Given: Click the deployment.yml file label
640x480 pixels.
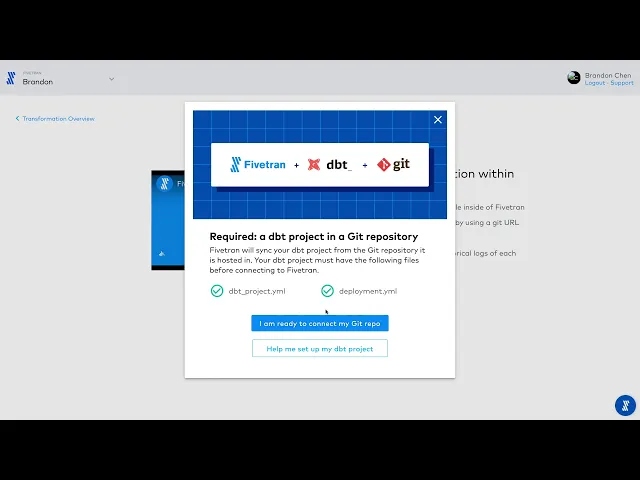Looking at the screenshot, I should (x=368, y=291).
